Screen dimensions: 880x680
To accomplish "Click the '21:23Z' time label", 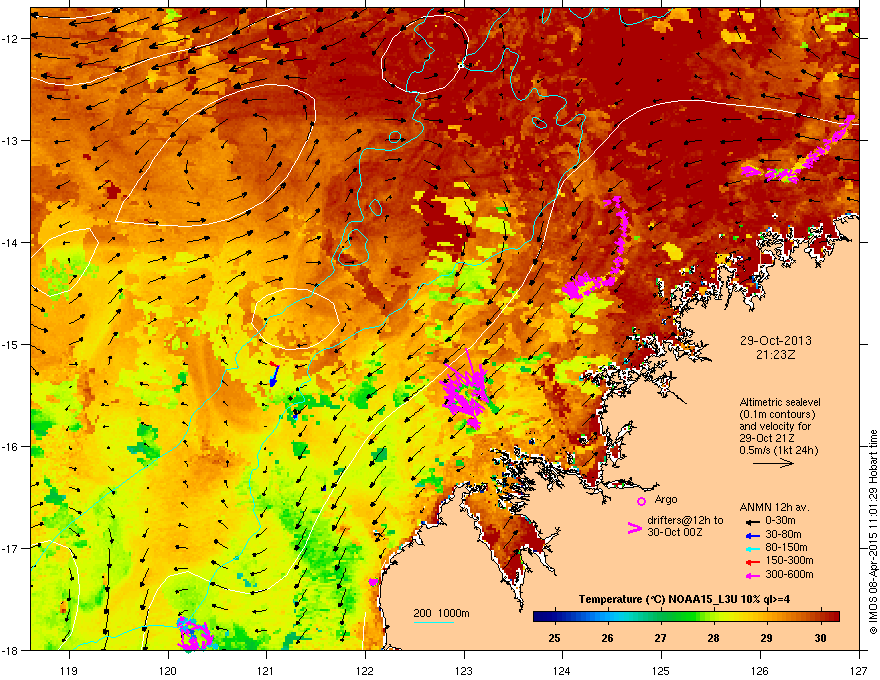I will click(775, 355).
